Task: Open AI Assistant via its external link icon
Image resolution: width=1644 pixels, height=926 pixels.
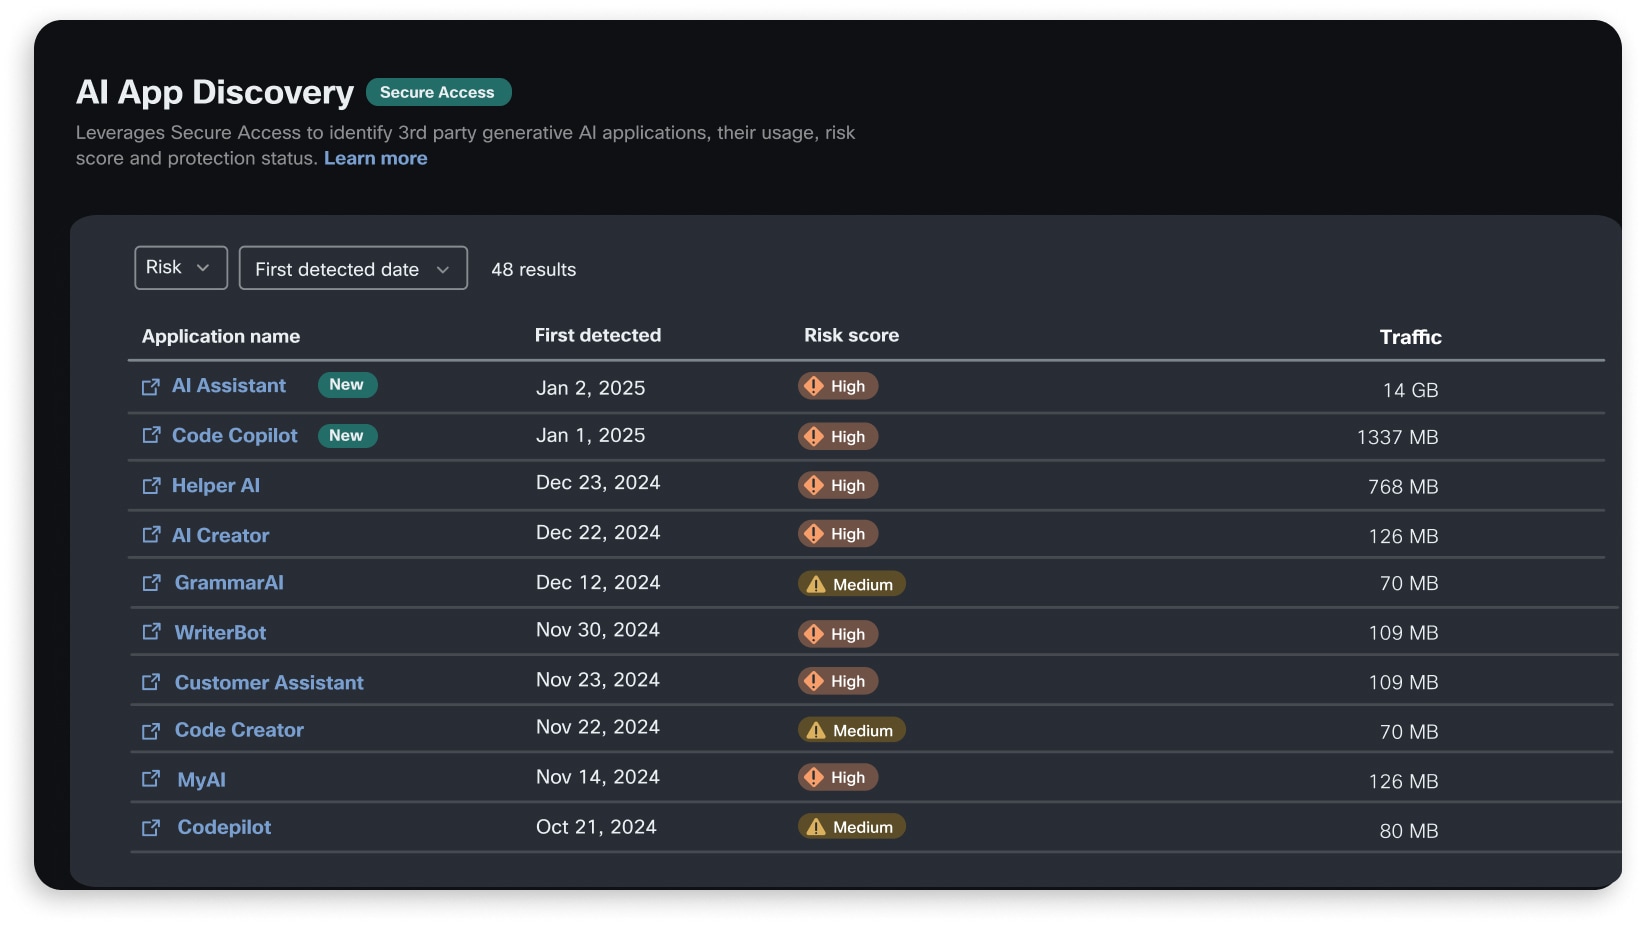Action: coord(151,386)
